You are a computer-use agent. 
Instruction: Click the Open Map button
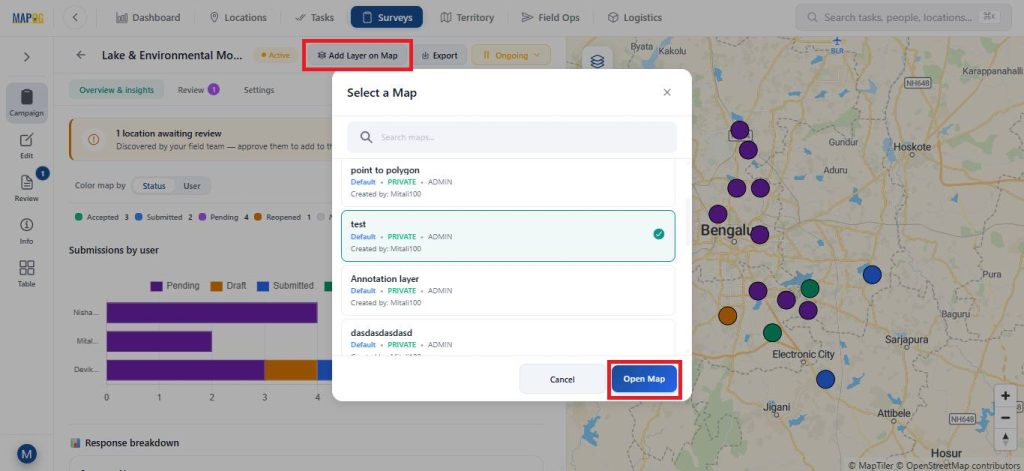pos(644,380)
